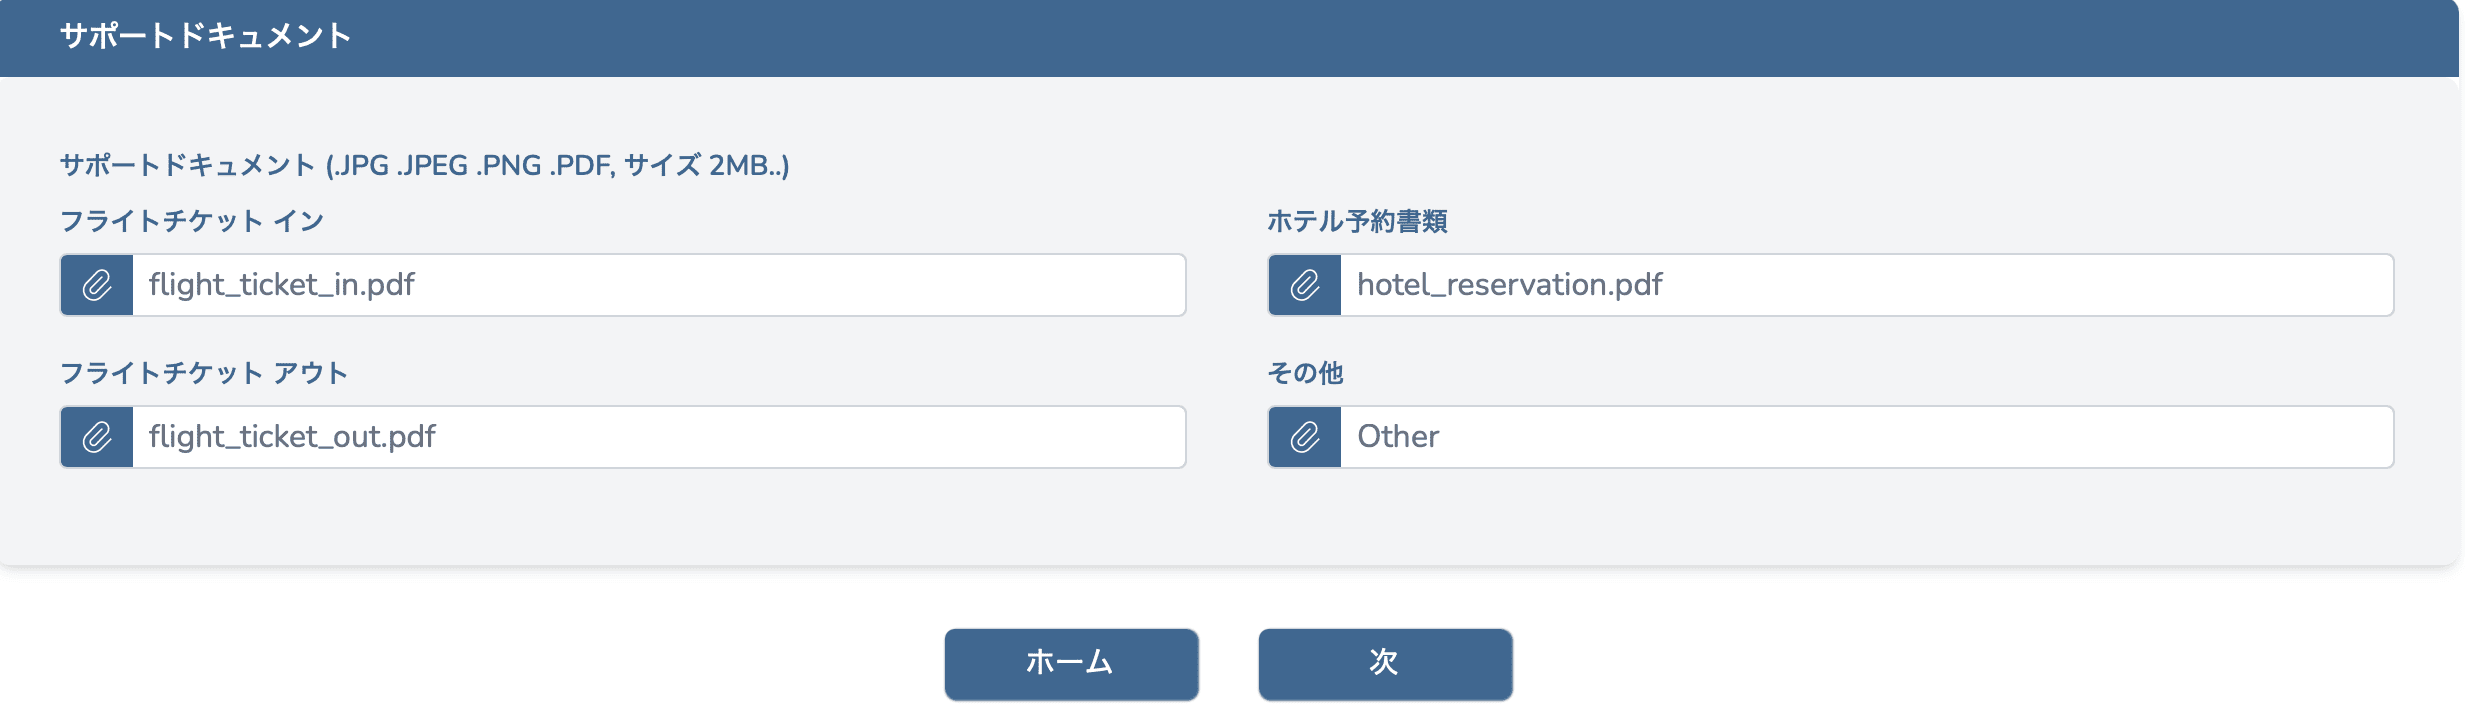Click the フライトチケット アウト label

pyautogui.click(x=204, y=373)
